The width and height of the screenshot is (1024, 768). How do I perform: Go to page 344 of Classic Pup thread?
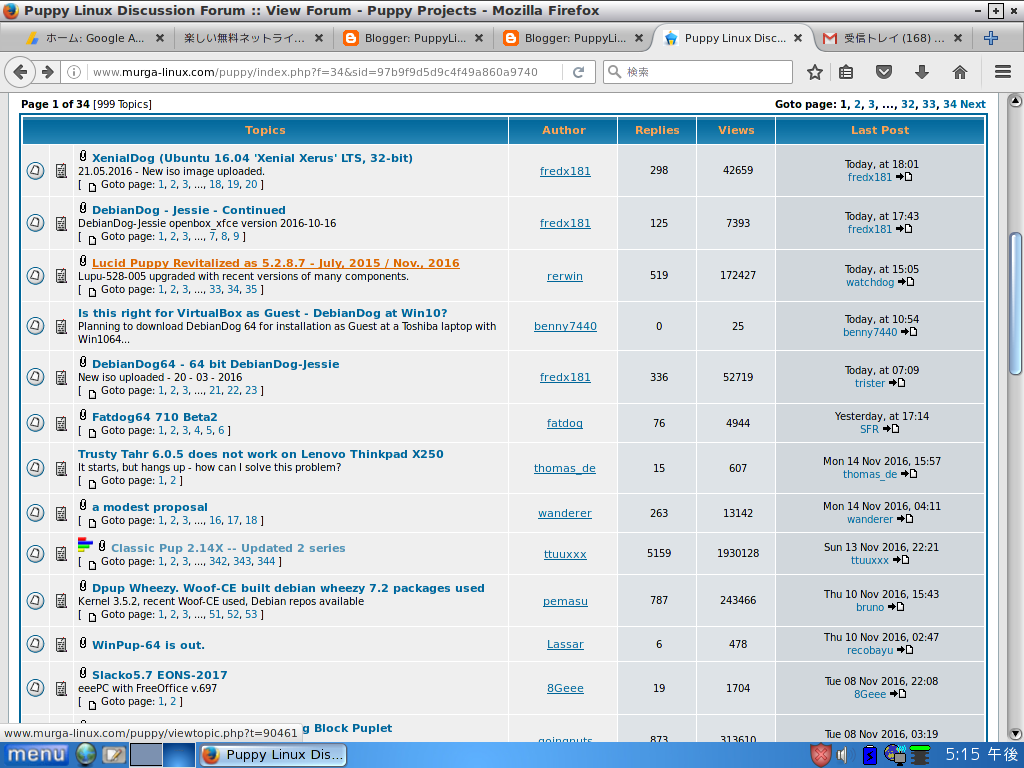point(266,562)
